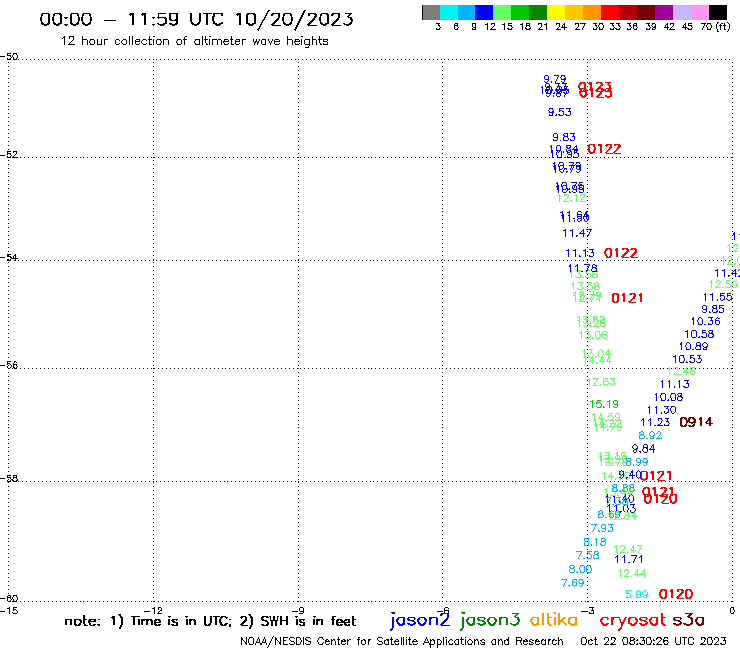Click the 11.23 value beside 0914
The height and width of the screenshot is (650, 740).
point(655,422)
